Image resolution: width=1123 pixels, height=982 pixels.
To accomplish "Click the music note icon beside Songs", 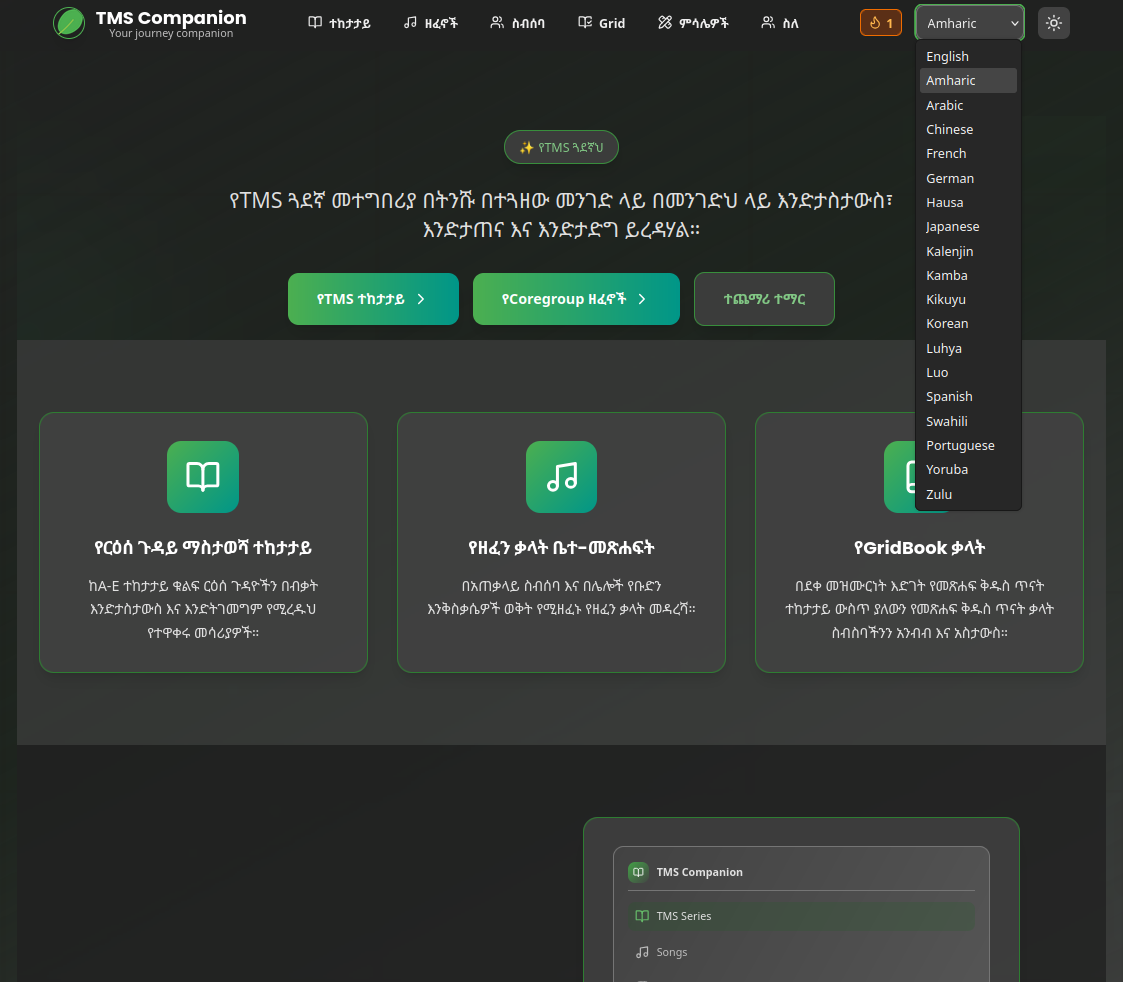I will [x=642, y=952].
